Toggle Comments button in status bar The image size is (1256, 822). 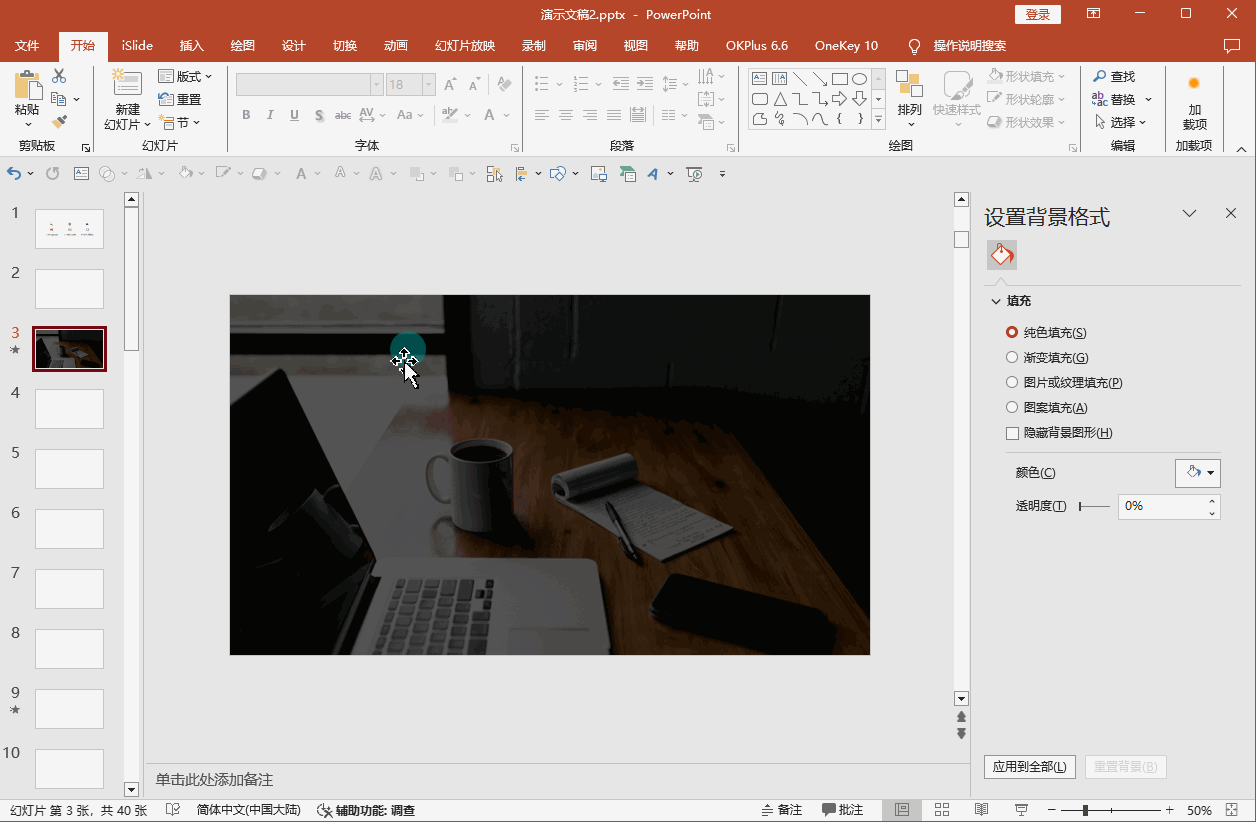click(x=843, y=810)
